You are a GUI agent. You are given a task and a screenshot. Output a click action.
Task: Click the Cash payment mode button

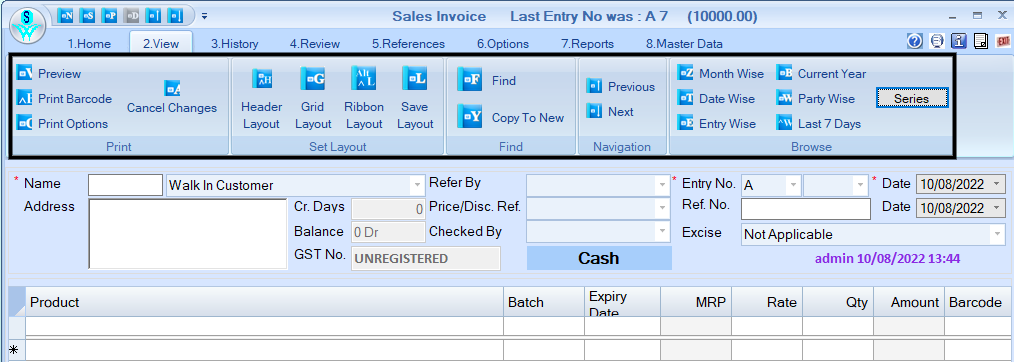pyautogui.click(x=599, y=258)
